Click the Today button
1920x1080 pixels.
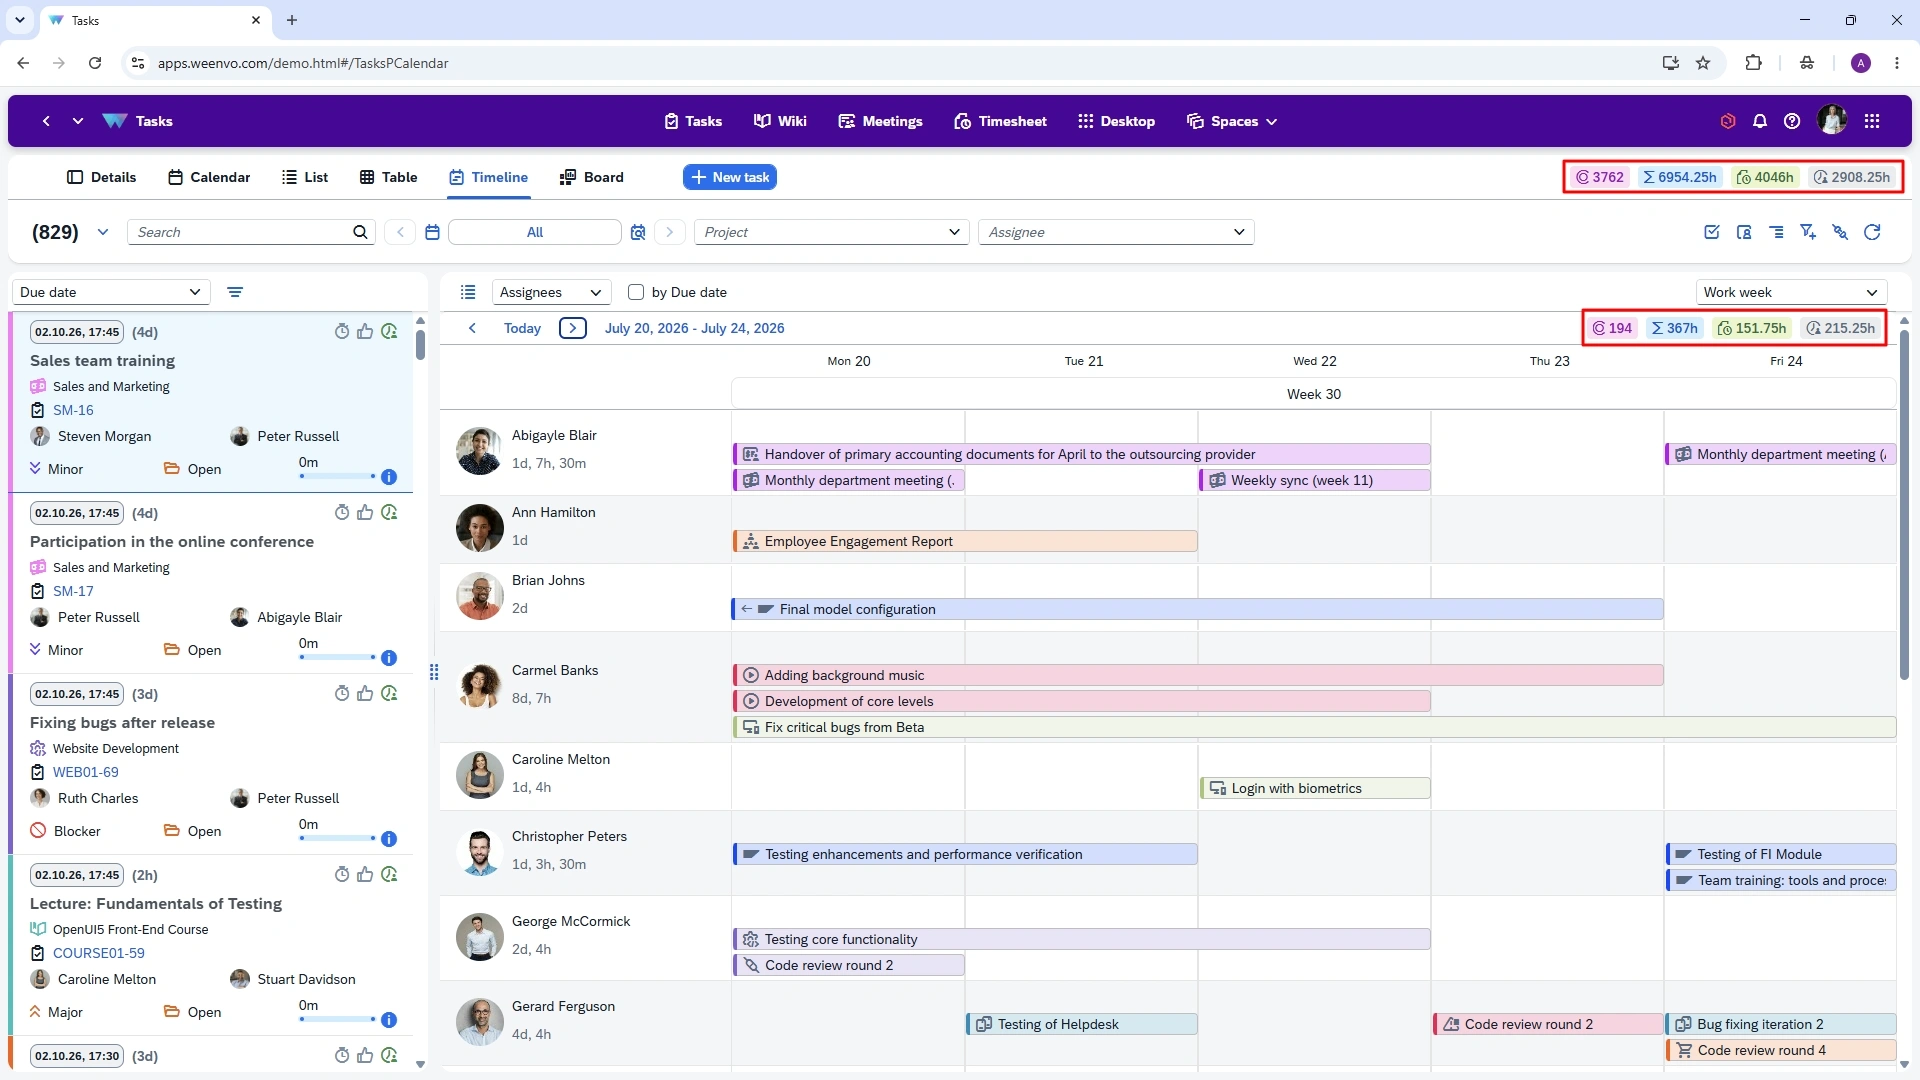point(522,328)
